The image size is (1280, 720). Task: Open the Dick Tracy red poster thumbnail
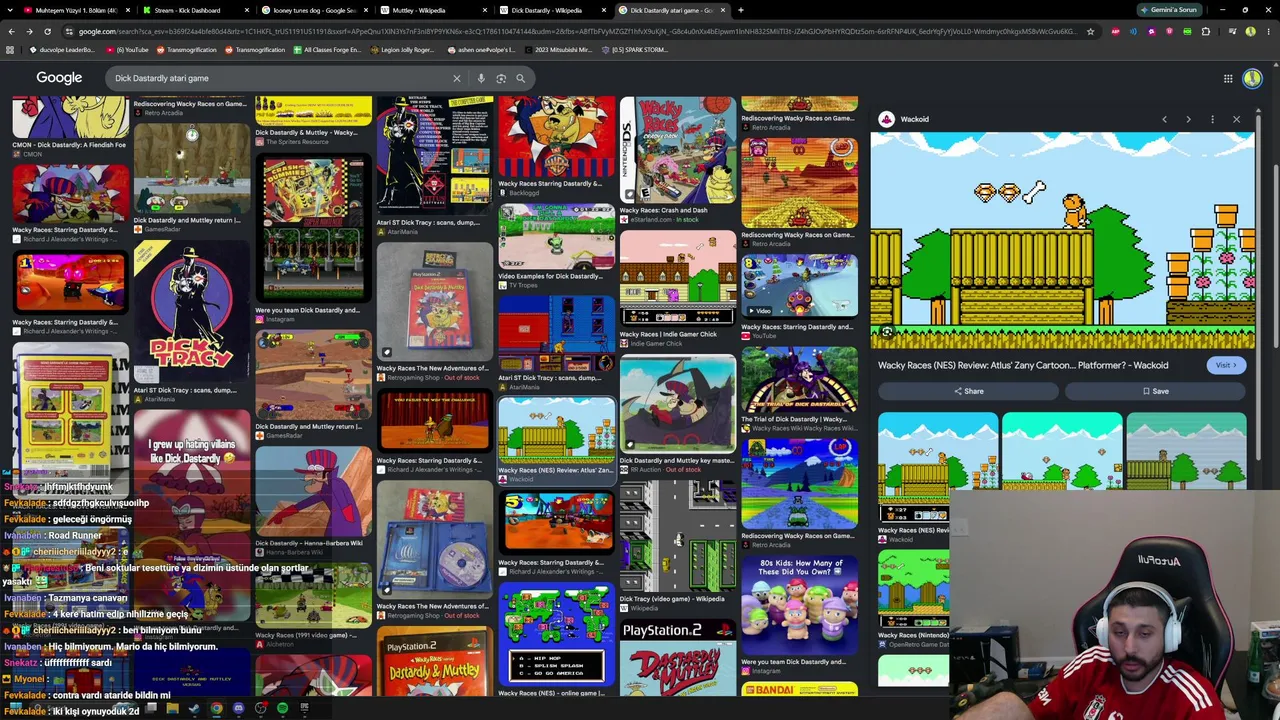pyautogui.click(x=191, y=314)
